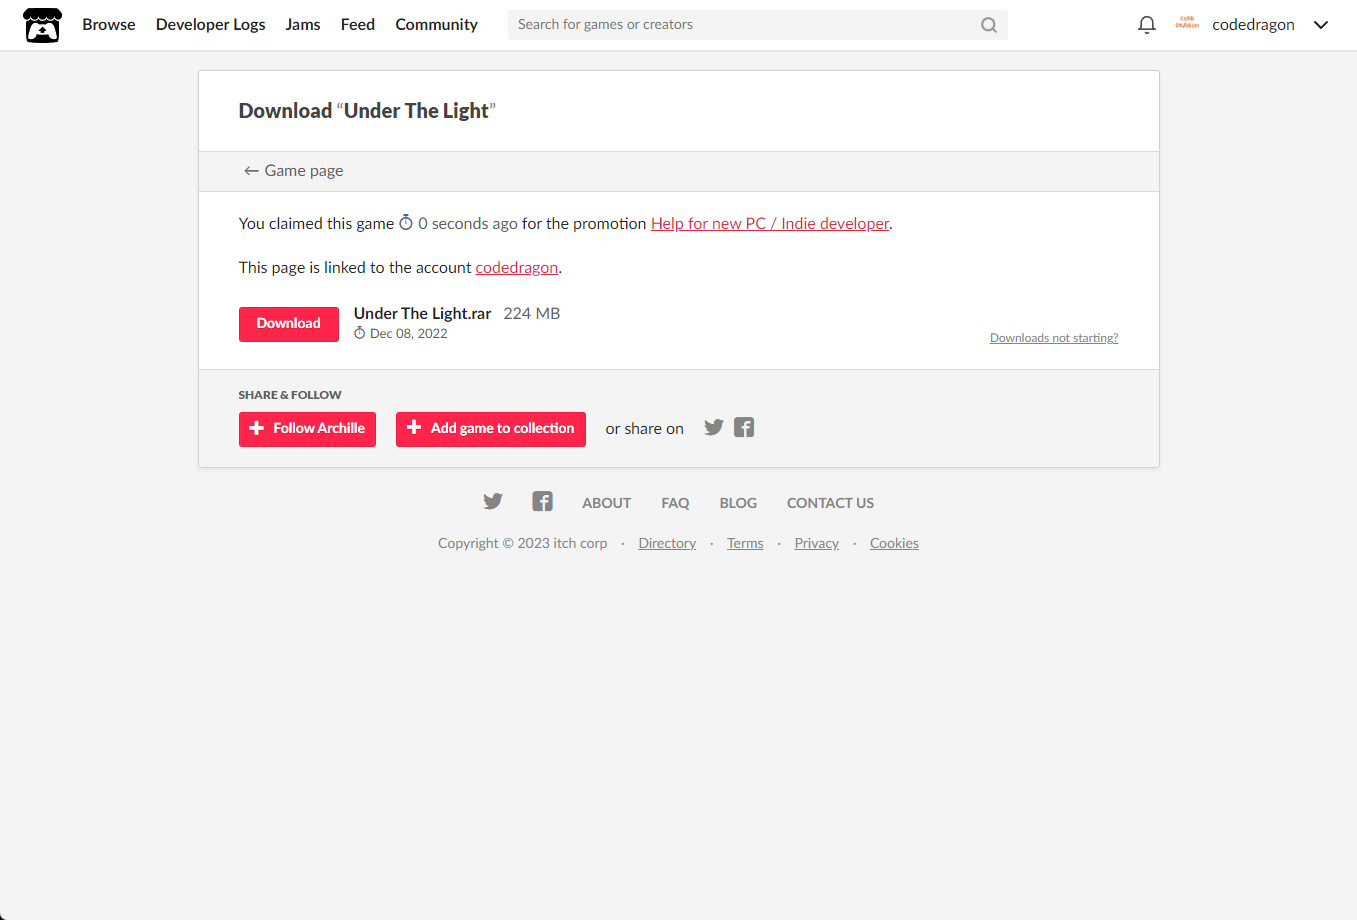Image resolution: width=1357 pixels, height=920 pixels.
Task: Return to Game page
Action: (294, 171)
